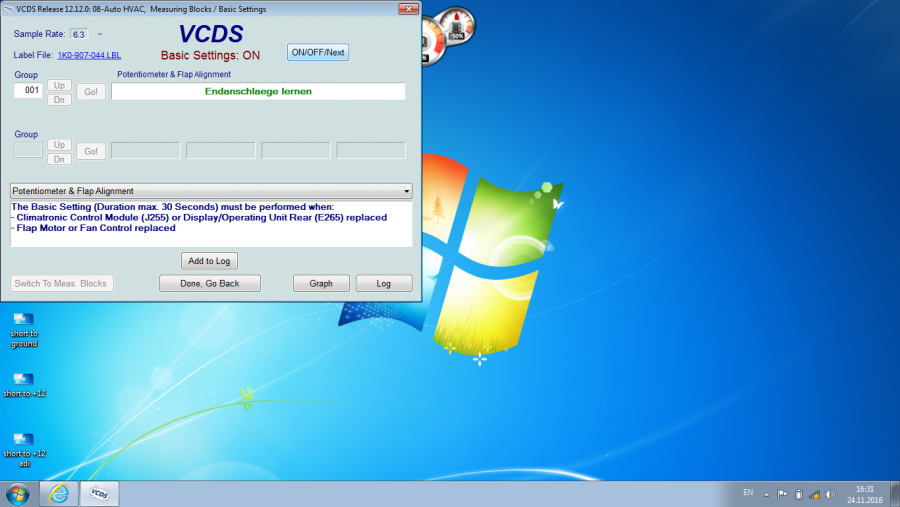Click the VCDS taskbar icon

pyautogui.click(x=99, y=493)
